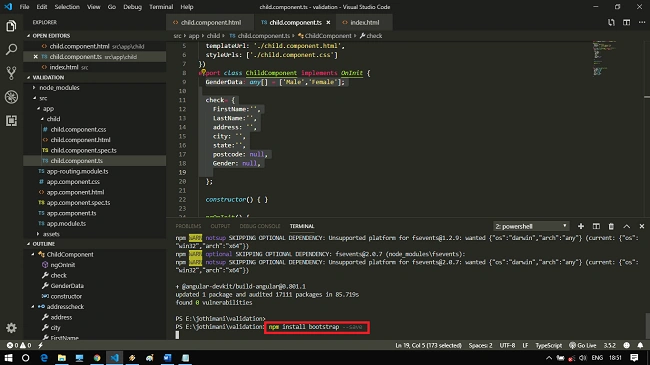Open the editor More Actions ellipsis menu

point(642,22)
